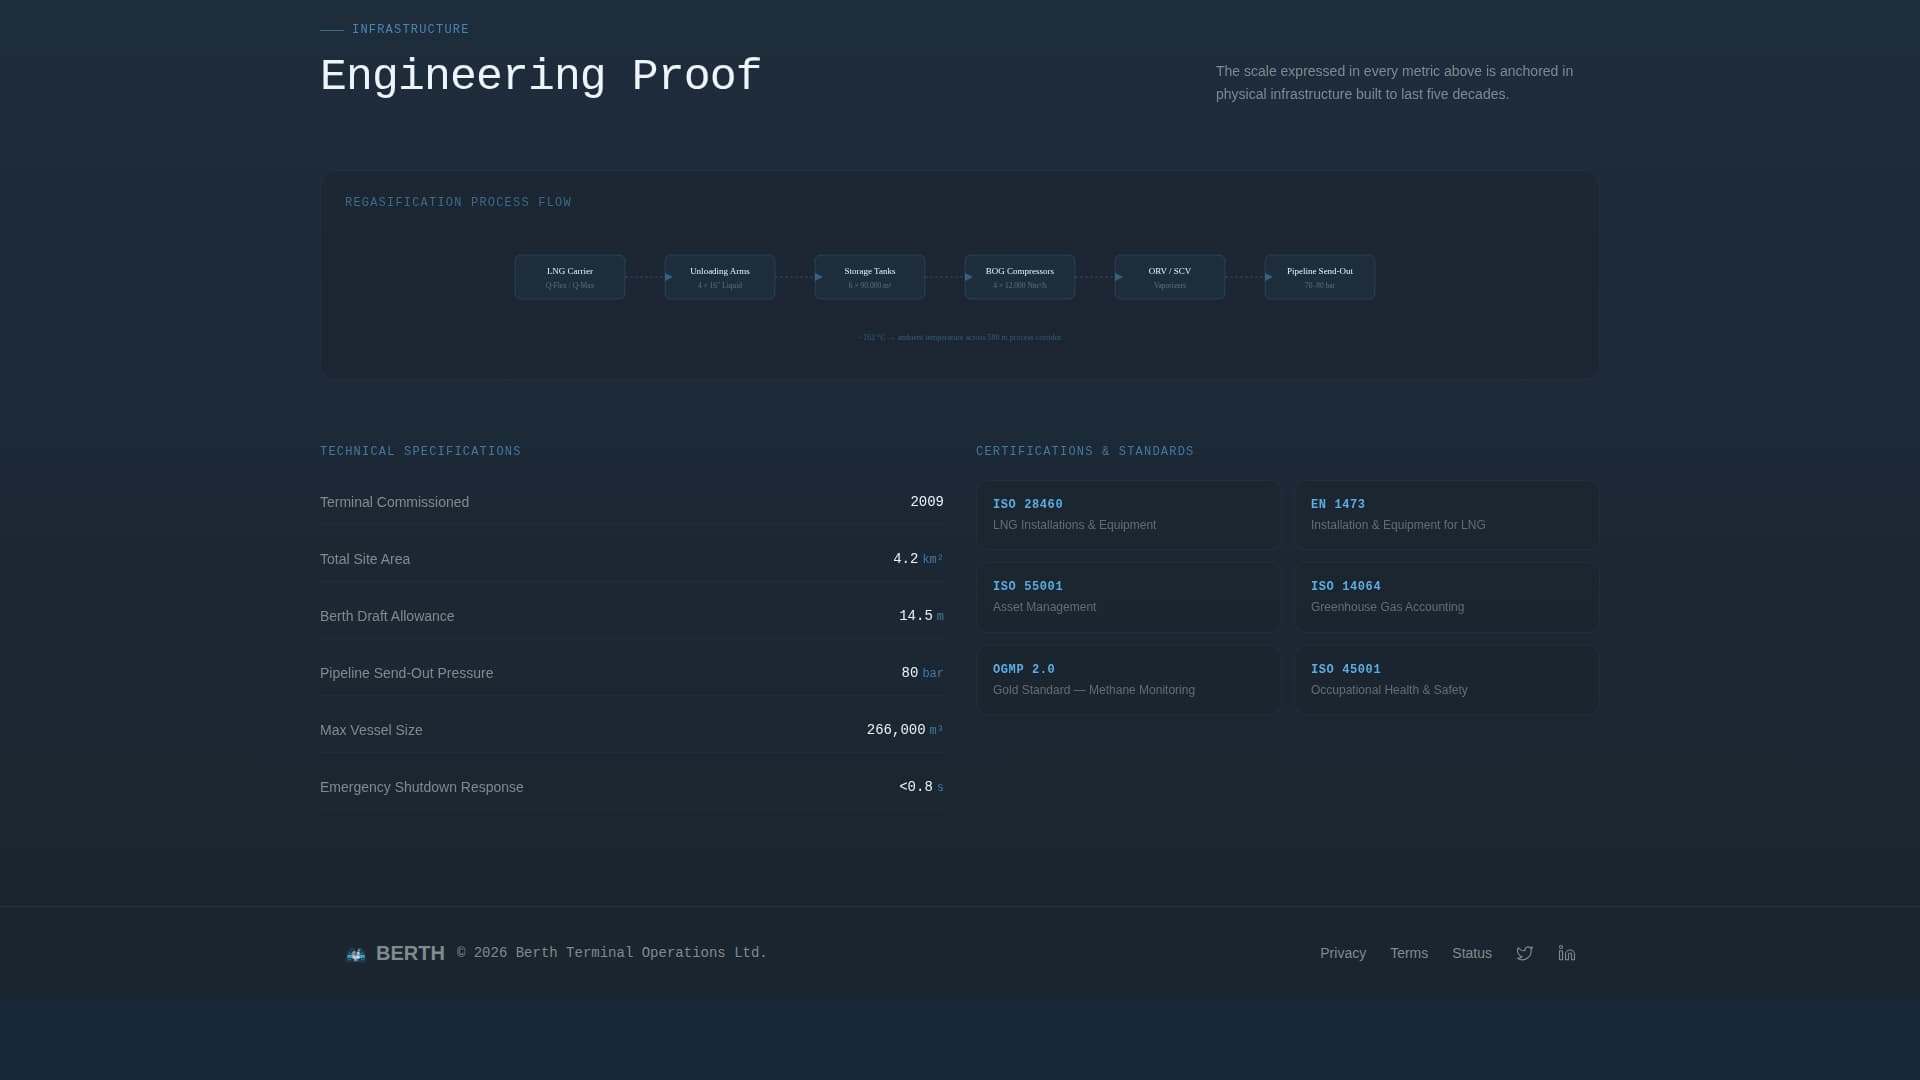1920x1080 pixels.
Task: Open the Privacy link
Action: click(x=1342, y=953)
